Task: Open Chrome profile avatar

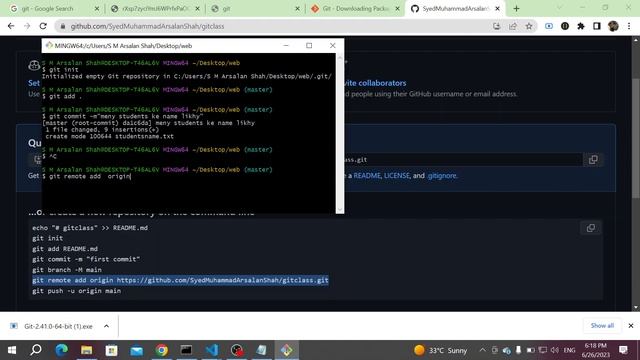Action: [613, 26]
